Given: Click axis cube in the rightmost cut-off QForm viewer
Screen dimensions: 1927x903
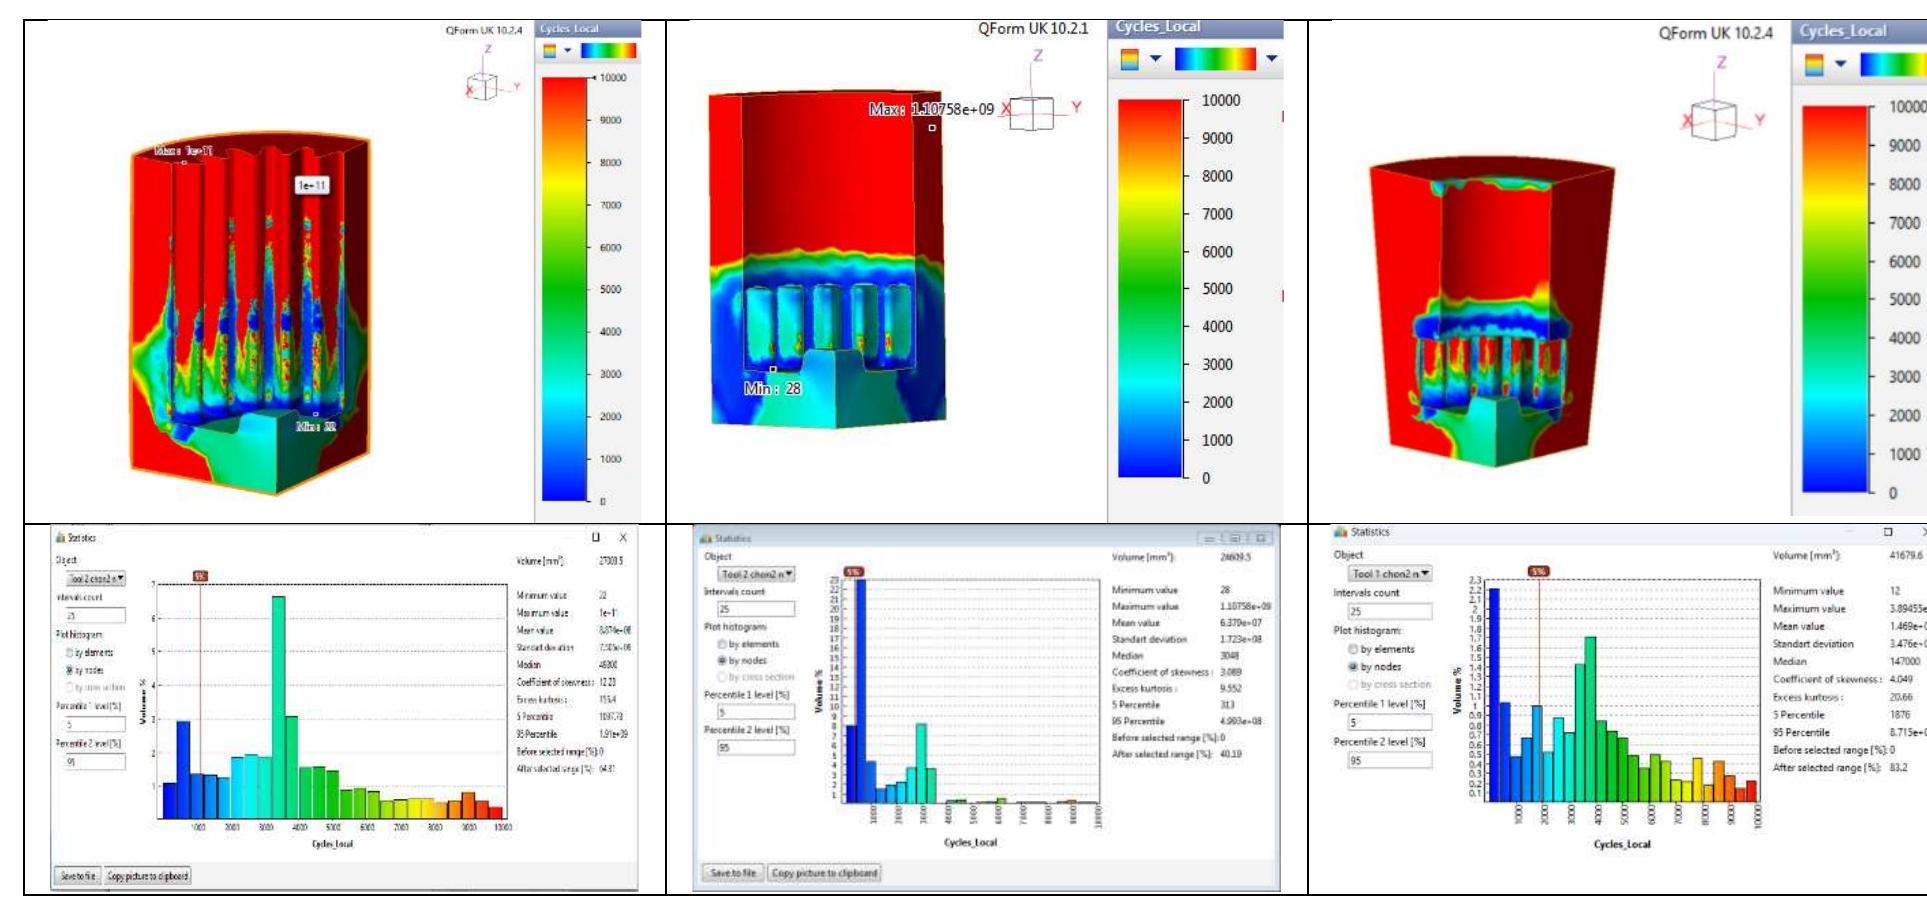Looking at the screenshot, I should click(x=1713, y=120).
